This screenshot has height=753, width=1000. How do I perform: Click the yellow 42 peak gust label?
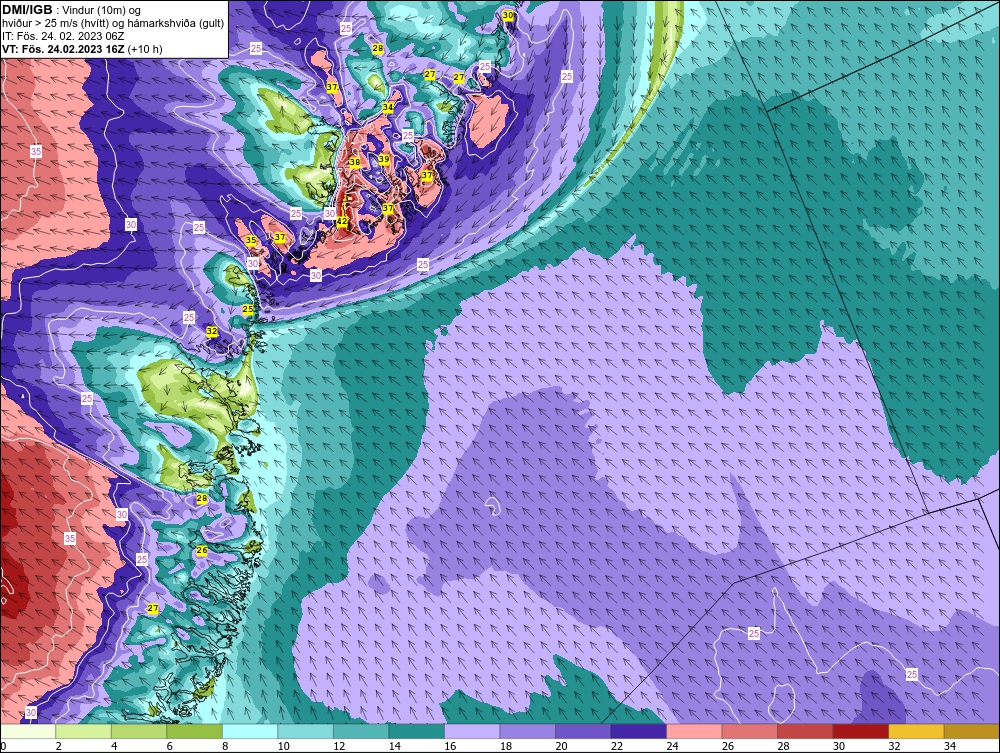(x=342, y=221)
